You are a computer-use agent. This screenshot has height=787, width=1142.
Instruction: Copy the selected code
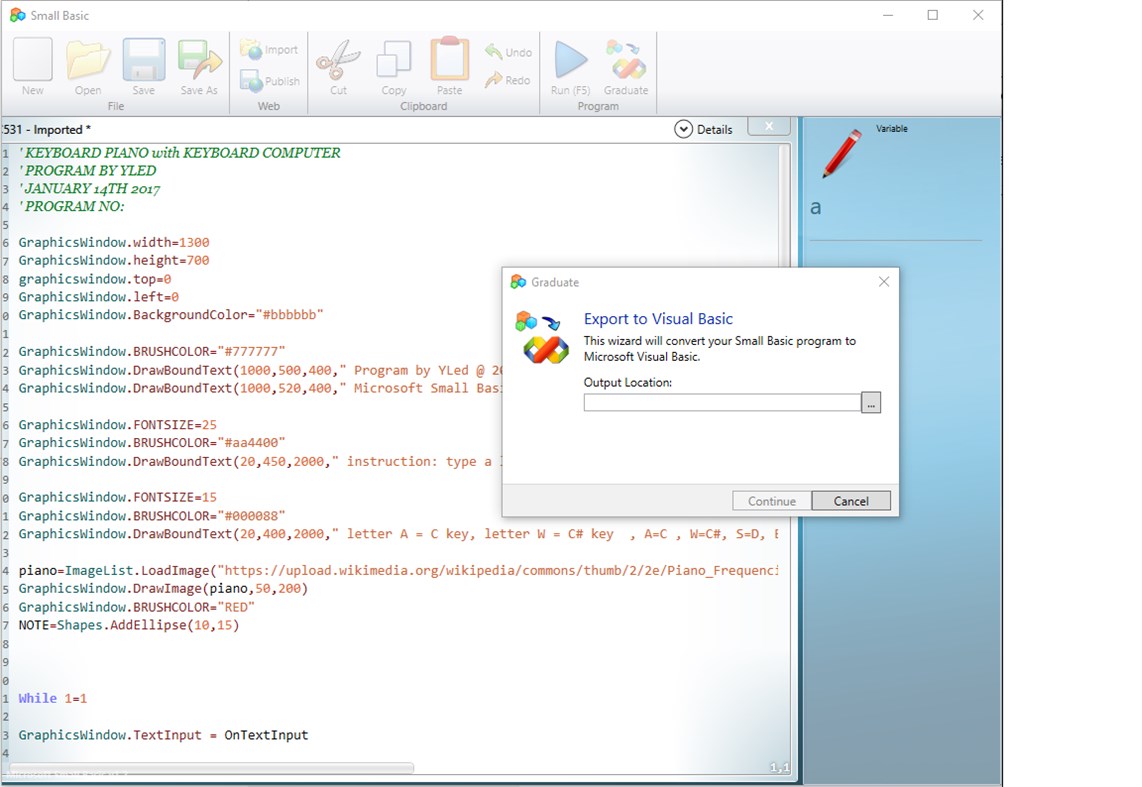[393, 62]
